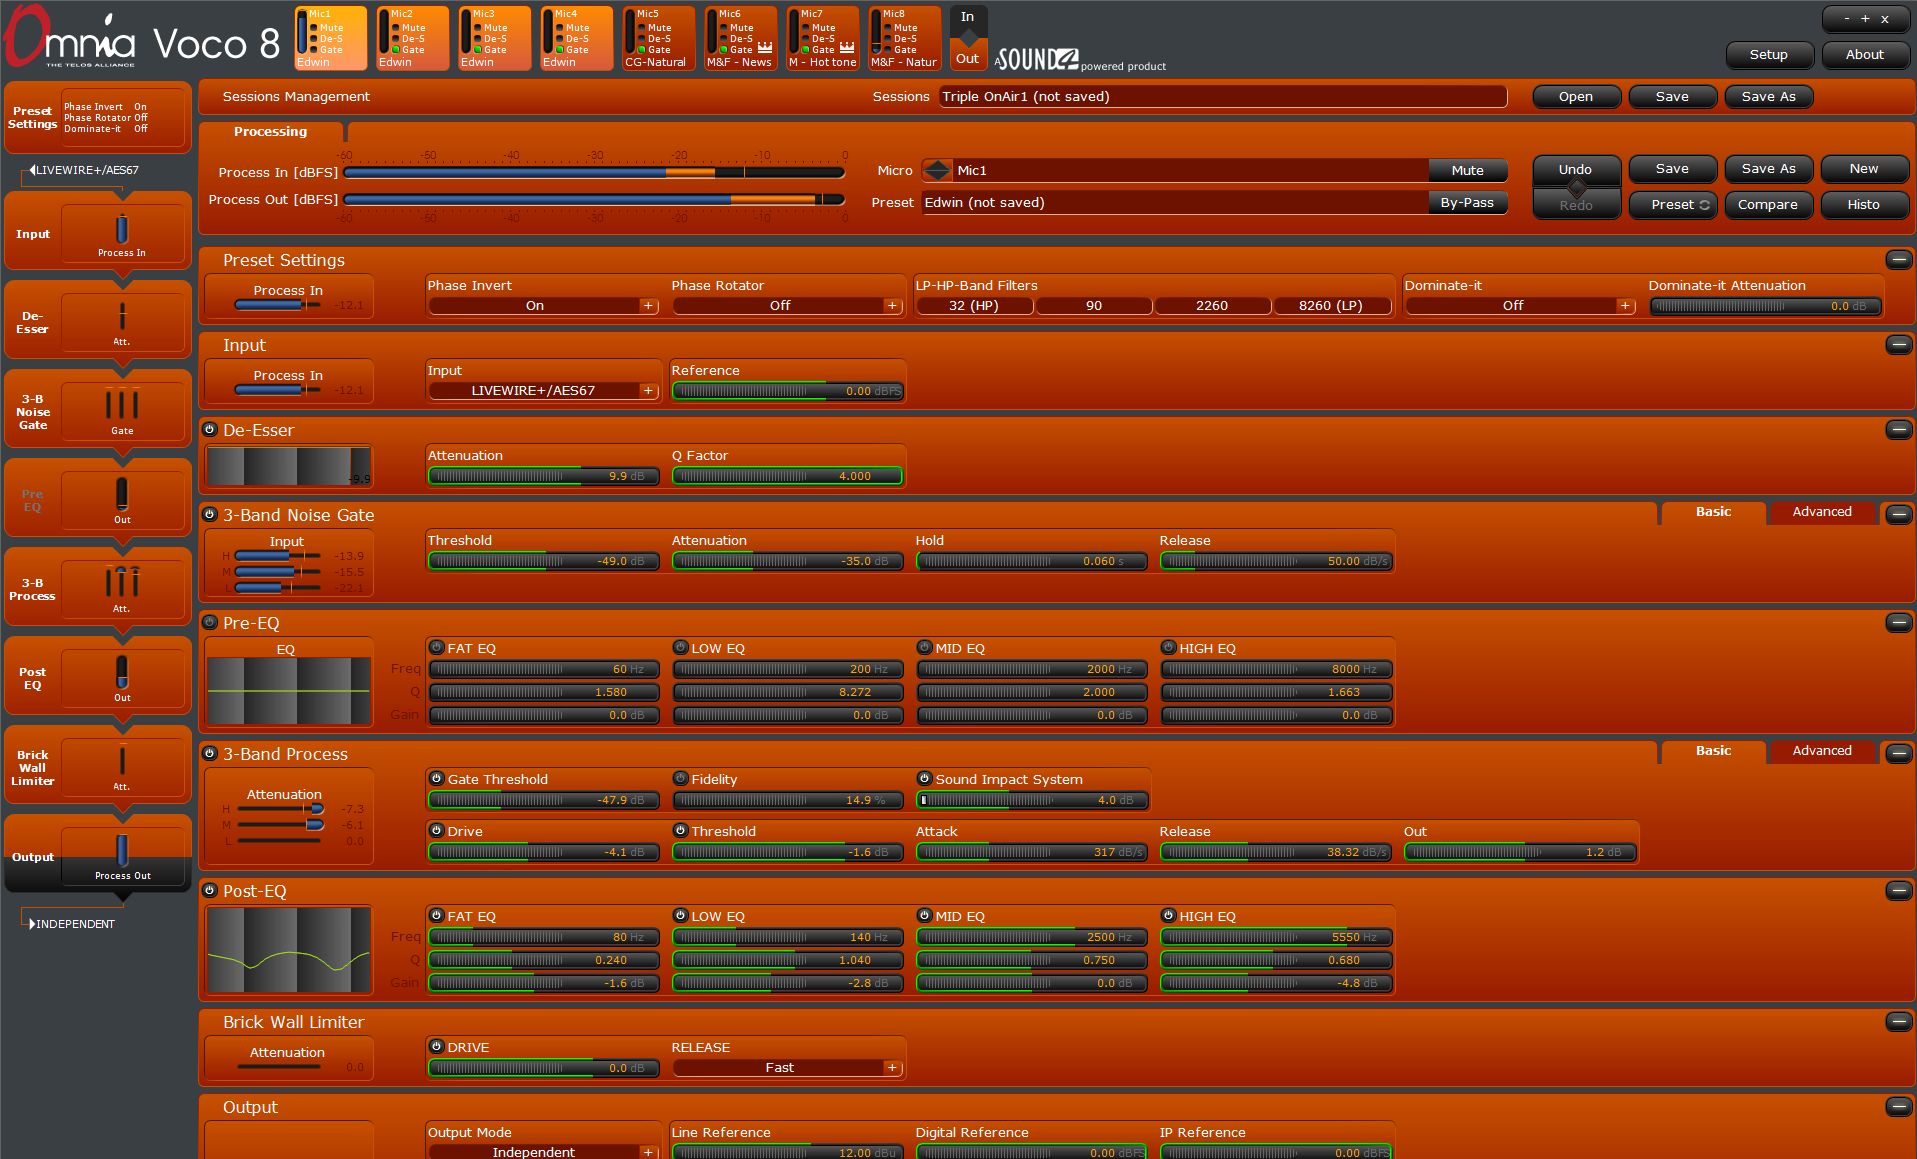The width and height of the screenshot is (1917, 1159).
Task: Open the 3-B Noise Gate sidebar module
Action: [97, 411]
